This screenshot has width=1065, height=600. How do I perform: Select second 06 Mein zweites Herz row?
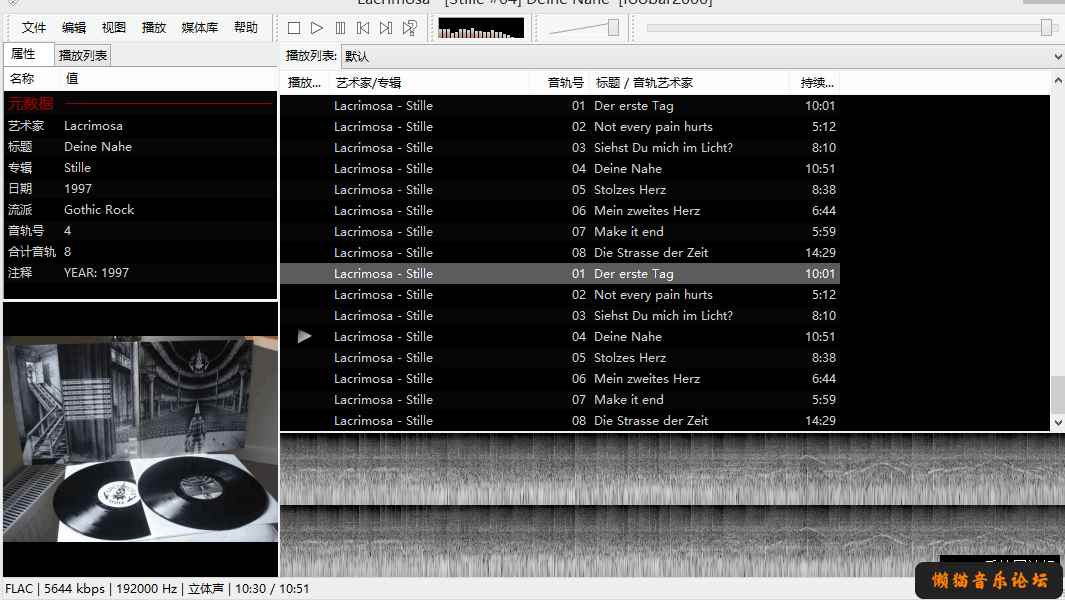coord(560,379)
